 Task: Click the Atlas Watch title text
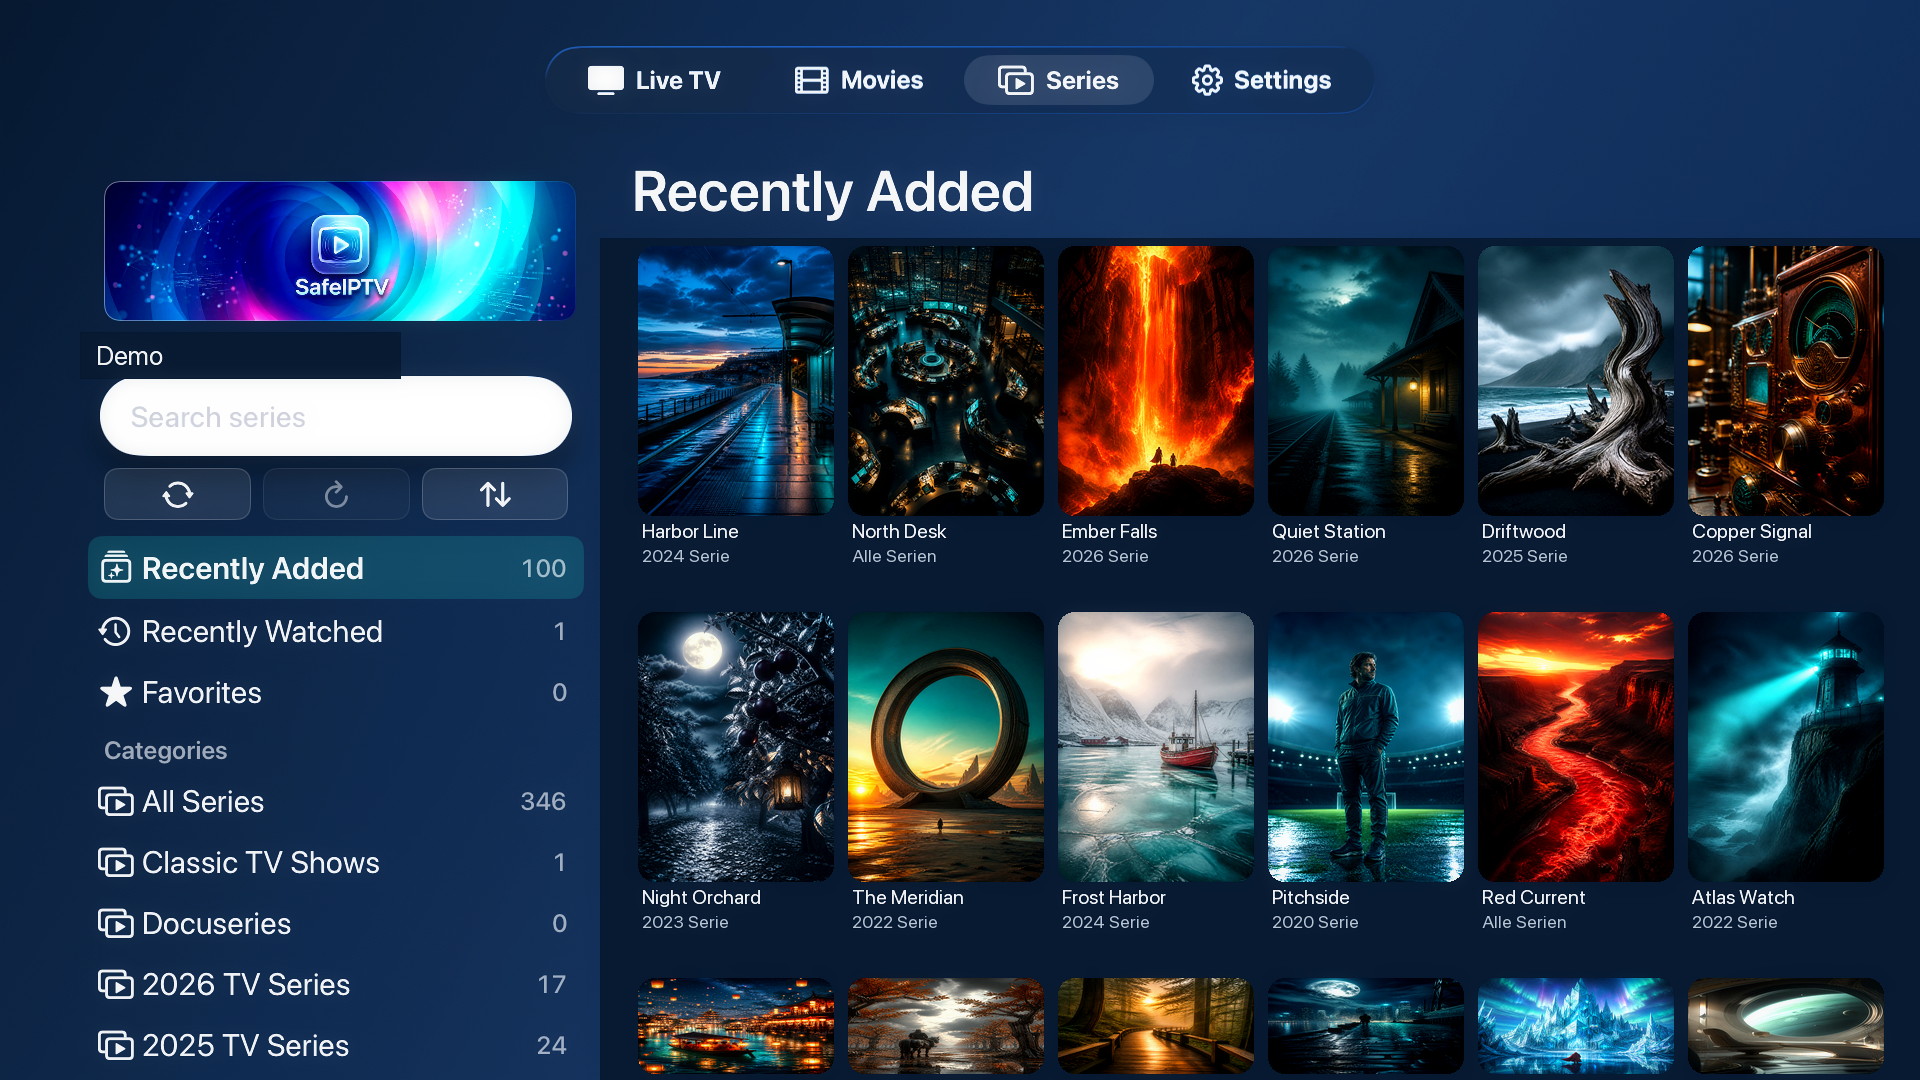coord(1743,897)
